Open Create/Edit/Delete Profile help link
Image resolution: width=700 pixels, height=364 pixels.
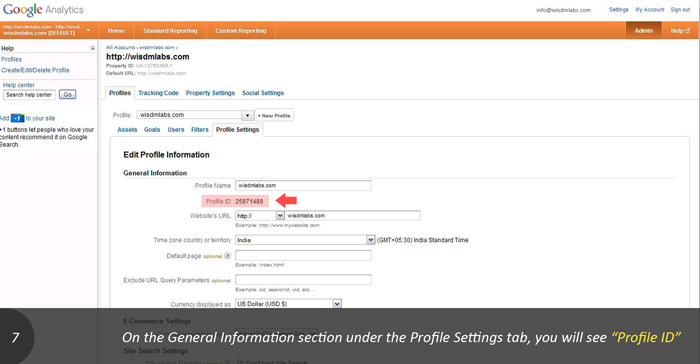point(35,70)
